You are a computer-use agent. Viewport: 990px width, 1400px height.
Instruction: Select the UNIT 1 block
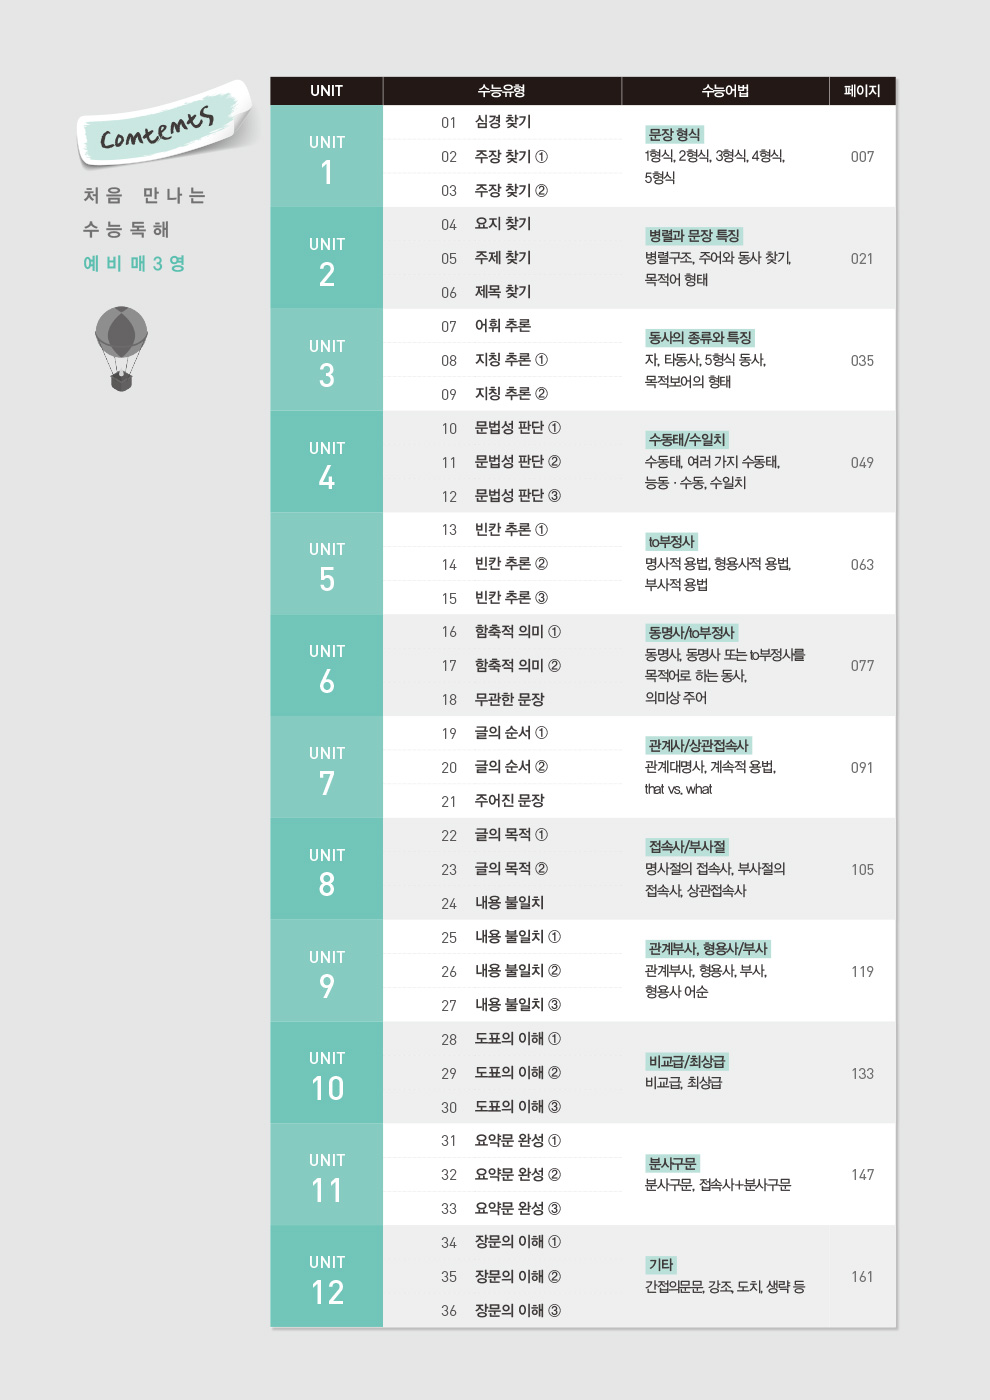coord(326,157)
